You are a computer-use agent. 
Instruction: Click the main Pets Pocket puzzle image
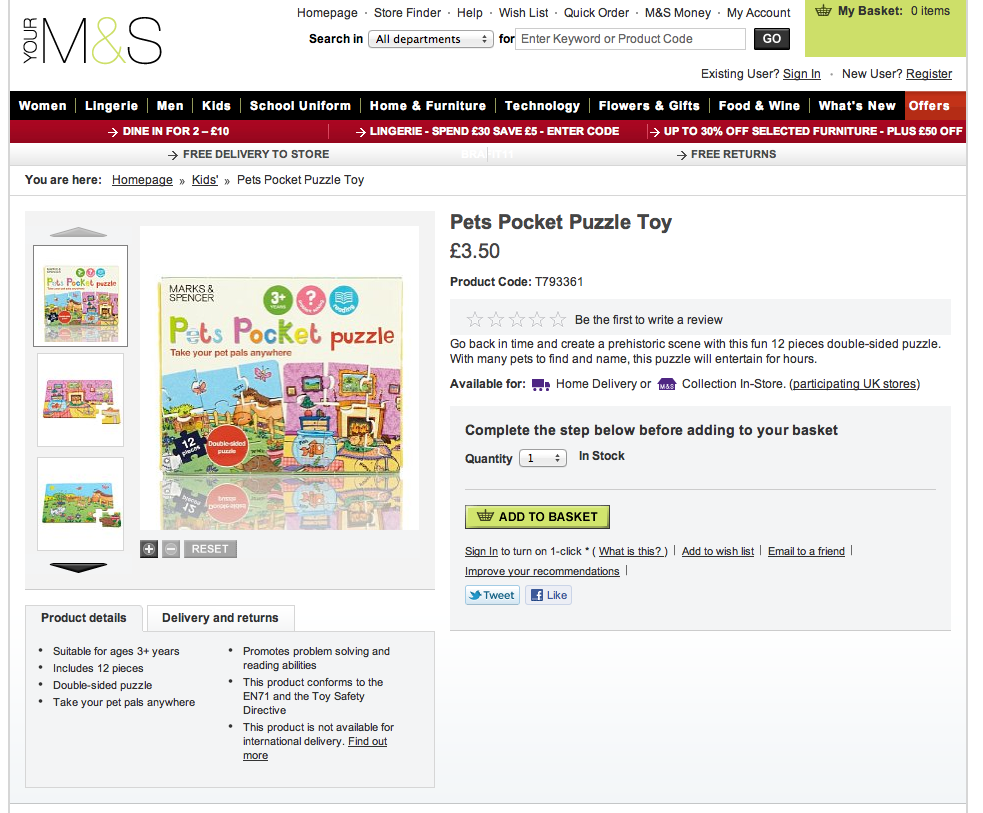coord(280,378)
